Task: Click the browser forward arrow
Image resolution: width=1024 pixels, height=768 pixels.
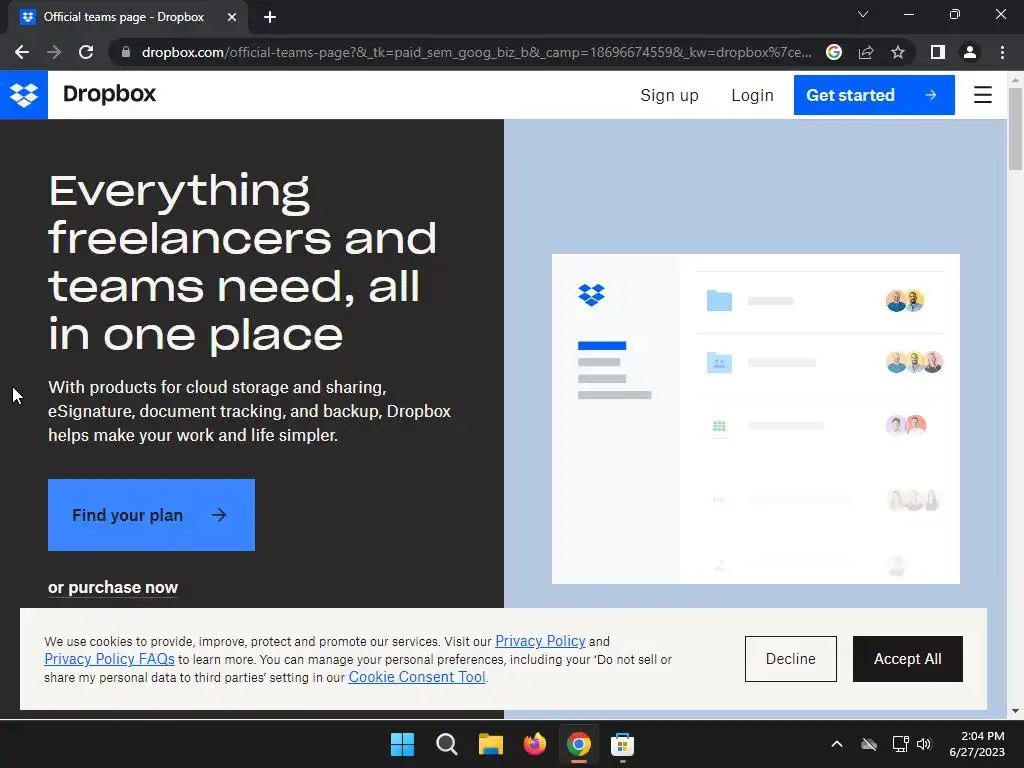Action: (54, 52)
